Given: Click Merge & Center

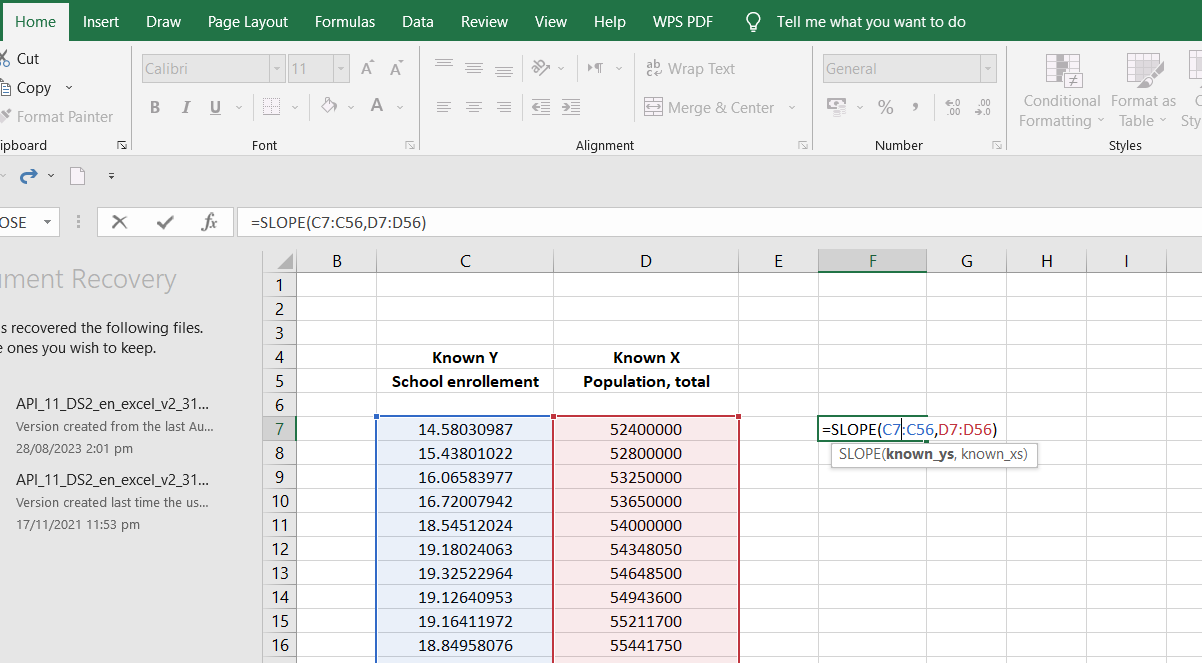Looking at the screenshot, I should (x=709, y=107).
